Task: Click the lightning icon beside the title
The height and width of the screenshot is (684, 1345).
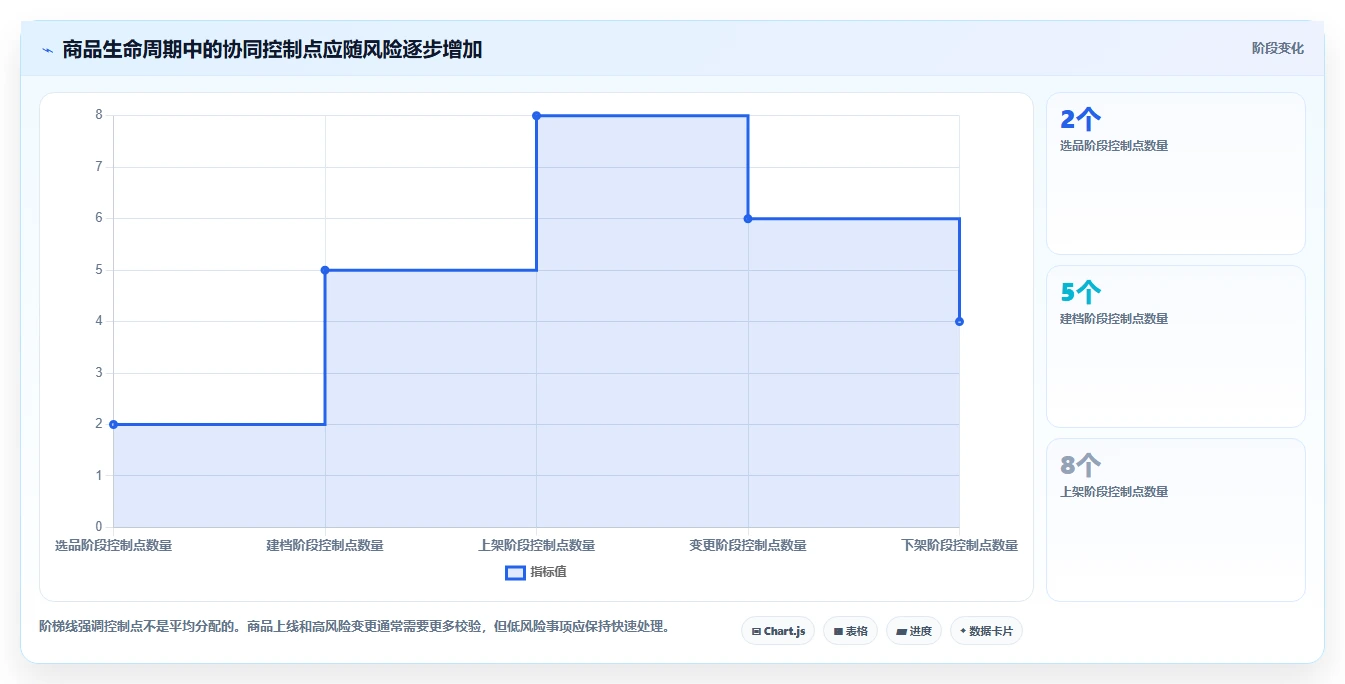Action: point(47,49)
